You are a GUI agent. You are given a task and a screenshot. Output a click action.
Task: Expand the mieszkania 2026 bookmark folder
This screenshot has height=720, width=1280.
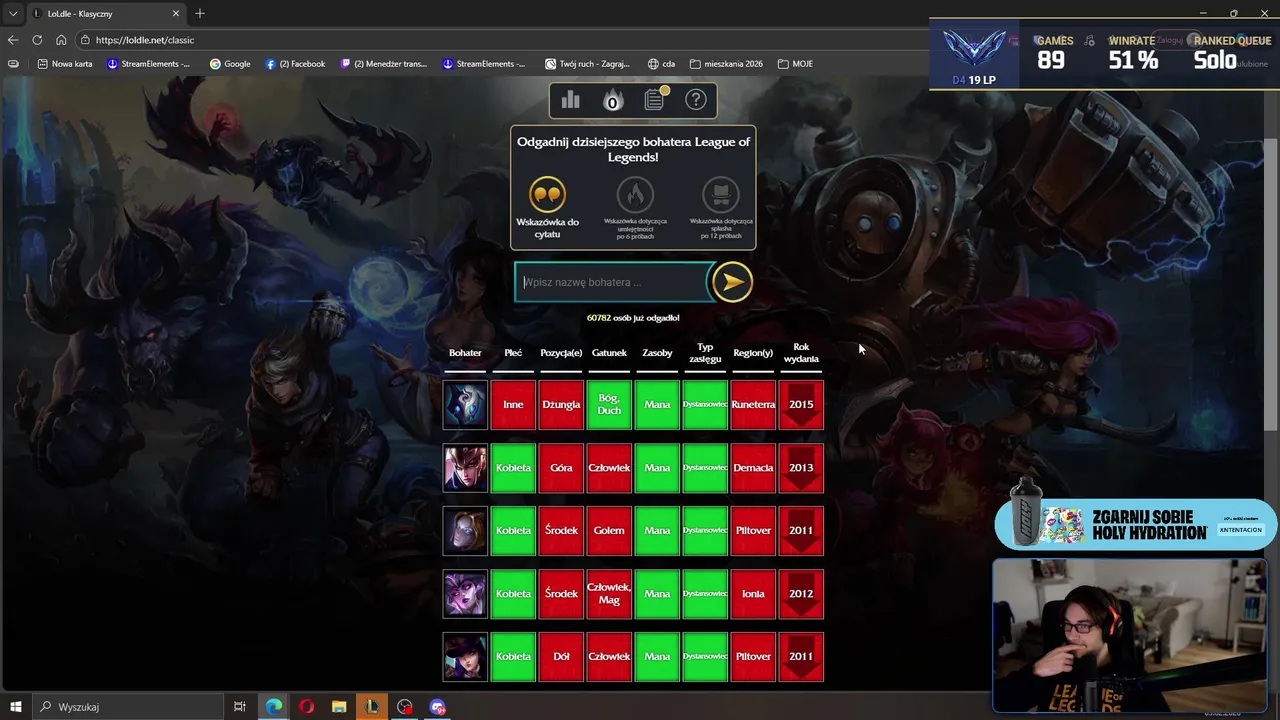[726, 64]
